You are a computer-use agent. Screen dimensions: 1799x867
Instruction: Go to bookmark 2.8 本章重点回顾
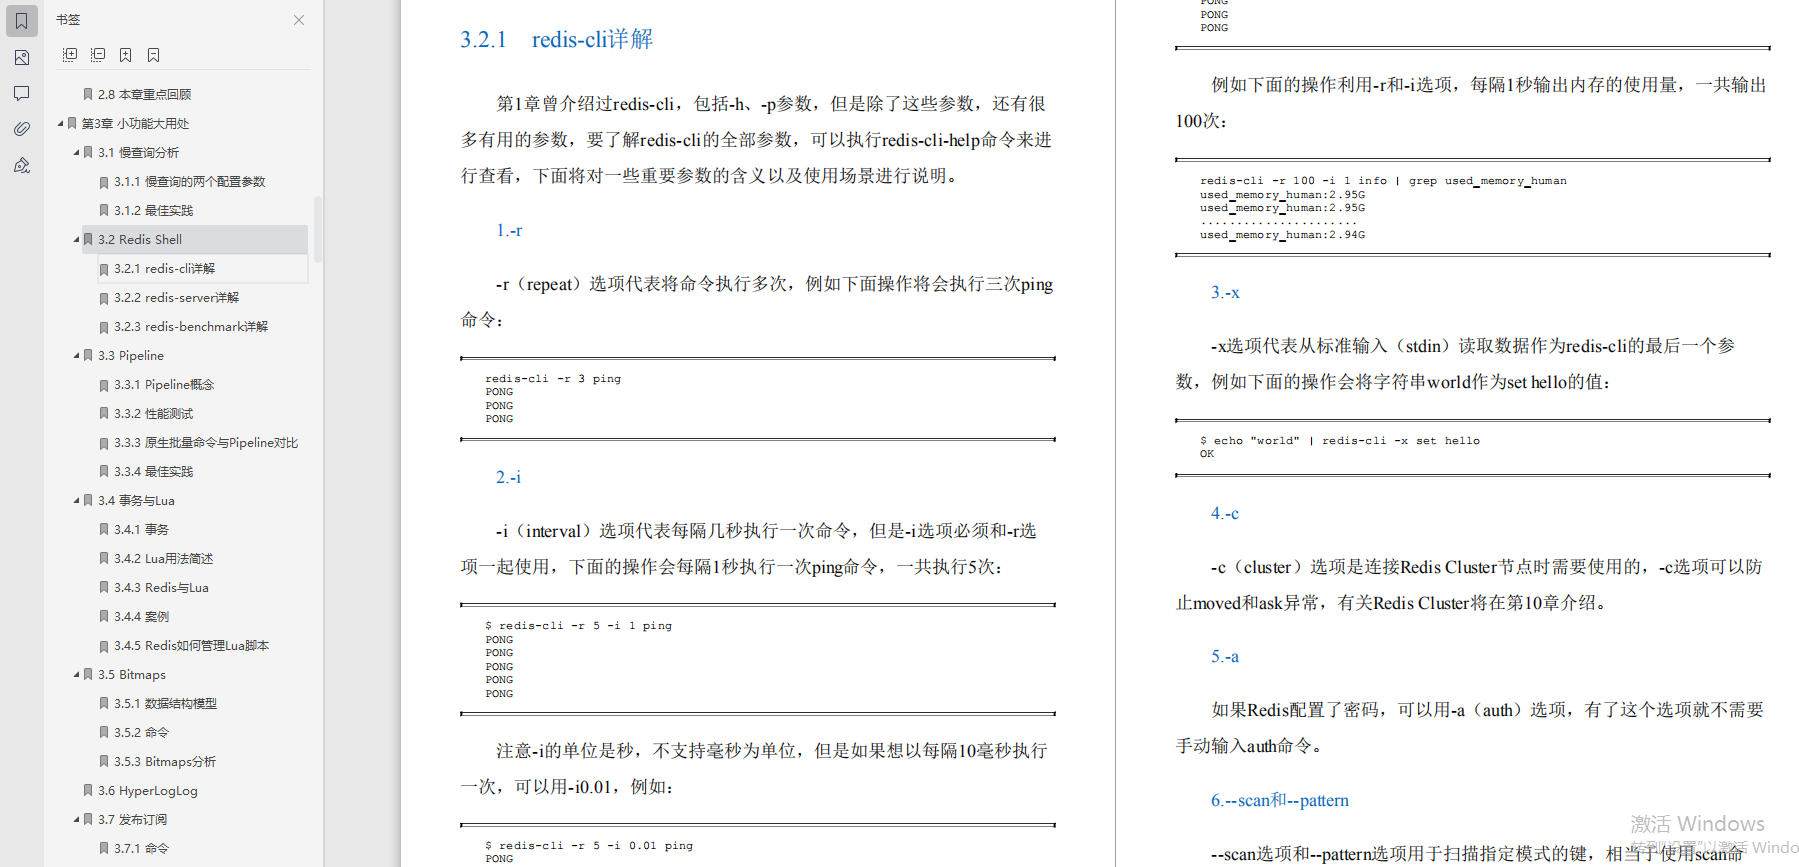pos(144,95)
